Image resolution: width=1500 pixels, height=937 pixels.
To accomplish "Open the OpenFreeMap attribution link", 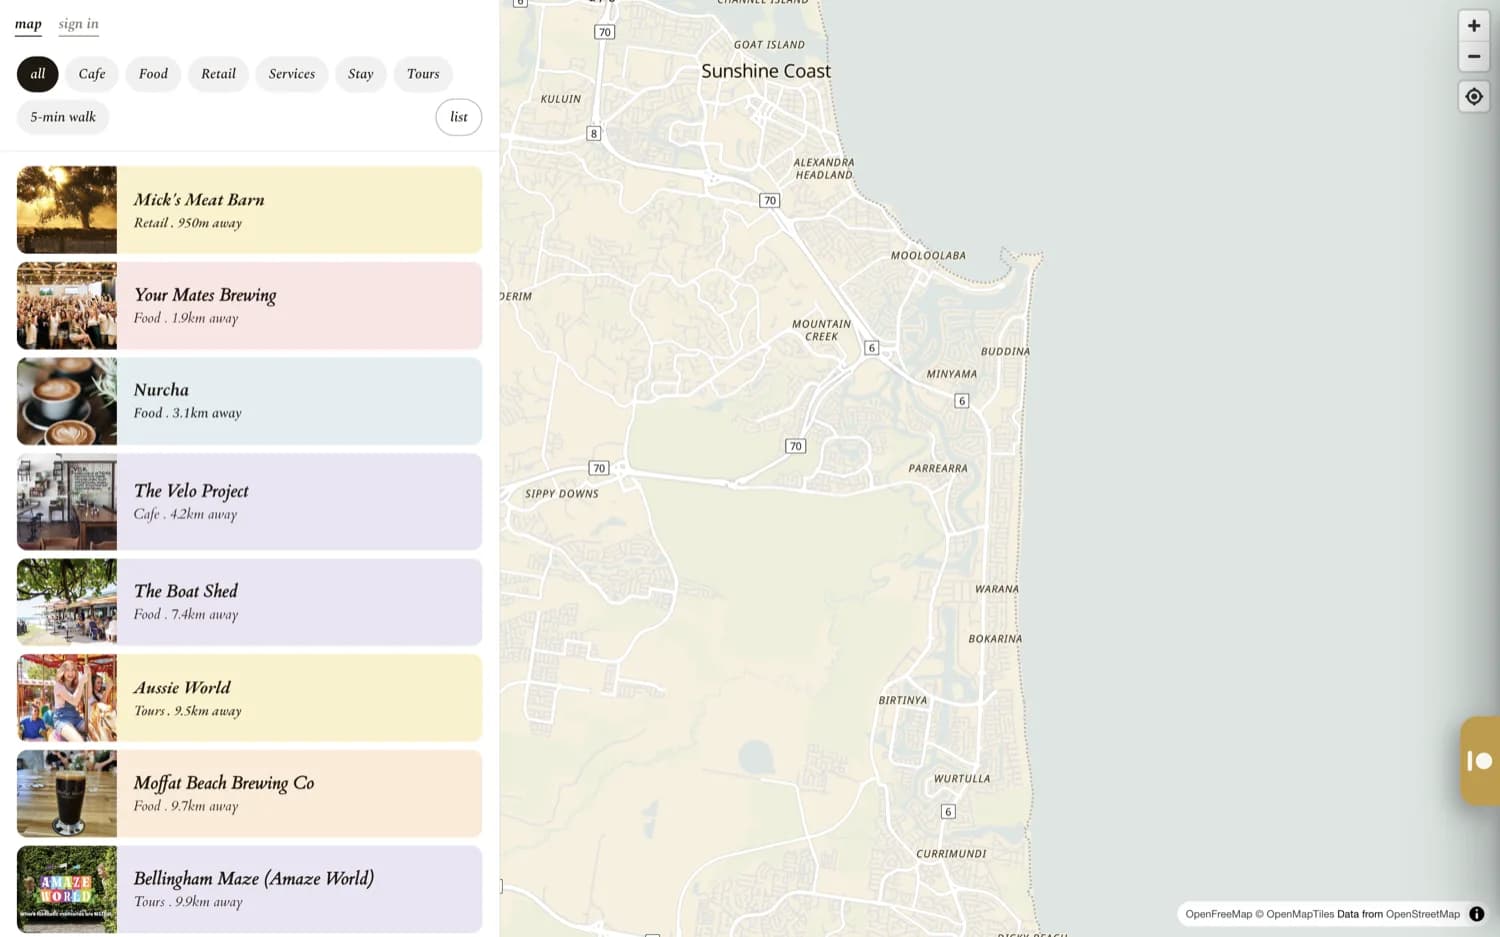I will 1218,914.
